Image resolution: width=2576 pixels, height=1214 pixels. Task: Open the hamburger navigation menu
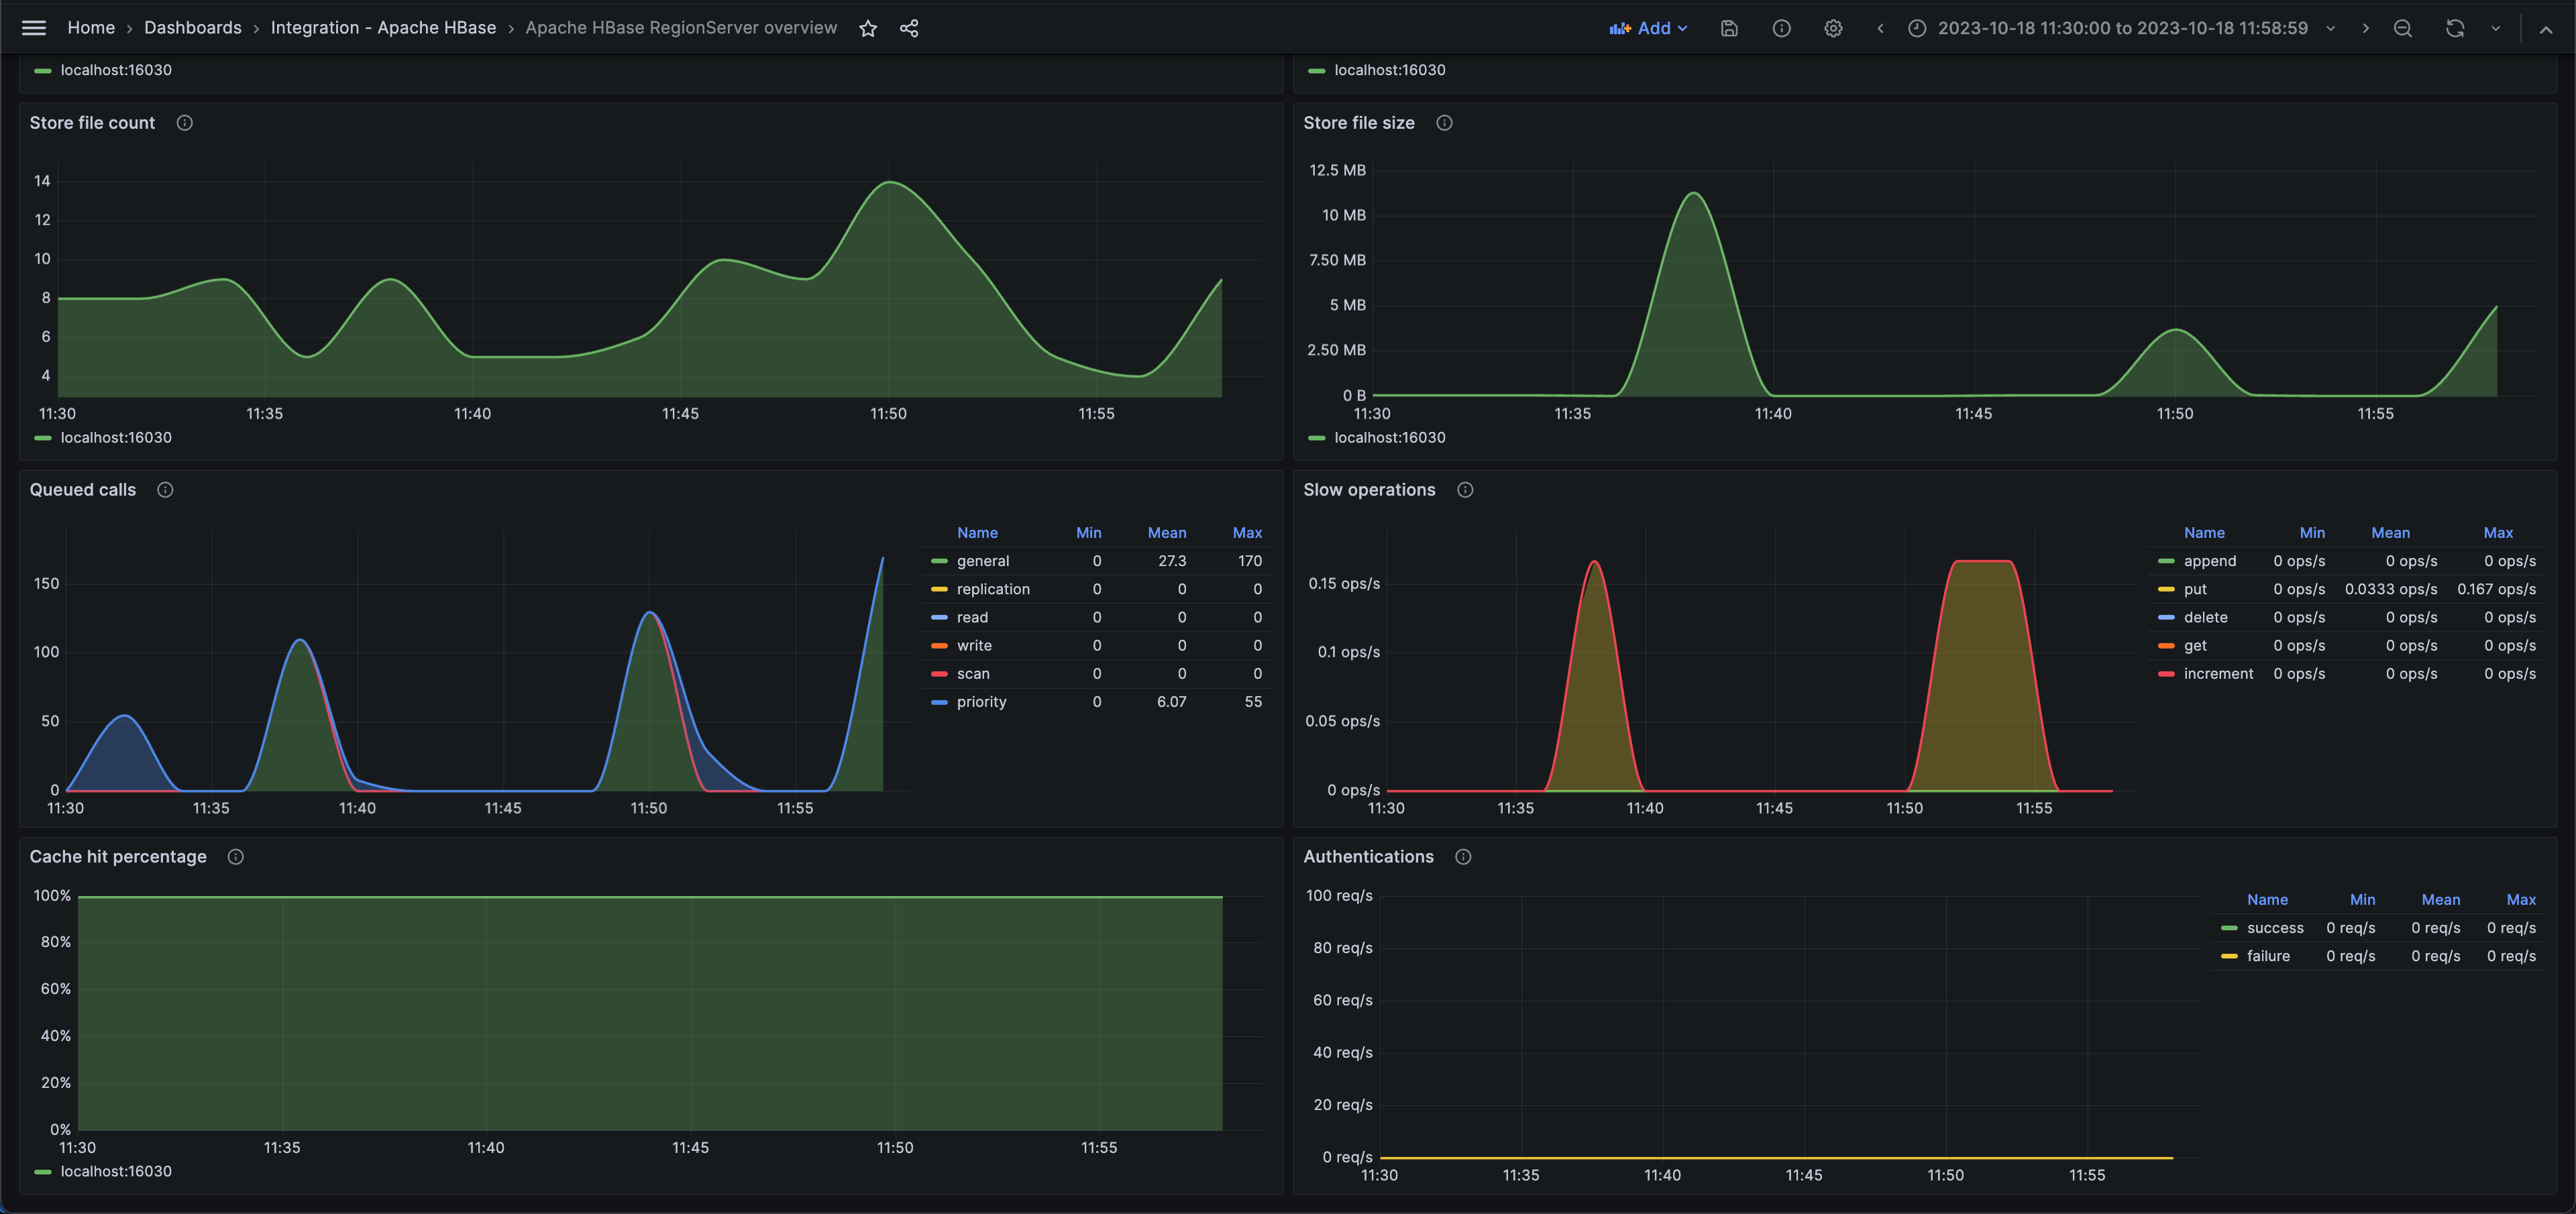(34, 28)
